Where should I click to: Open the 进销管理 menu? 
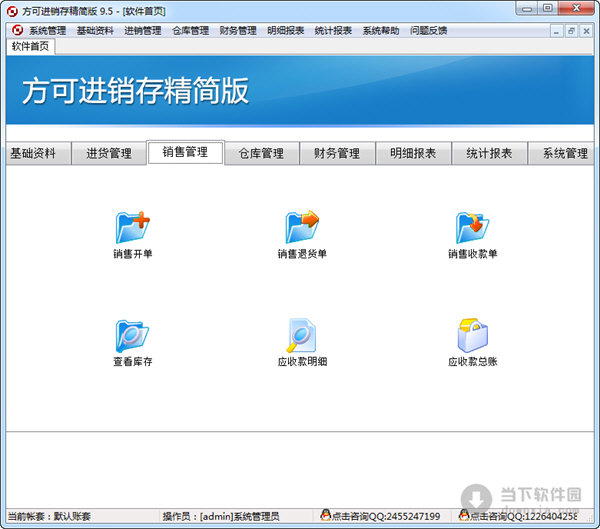click(x=142, y=31)
